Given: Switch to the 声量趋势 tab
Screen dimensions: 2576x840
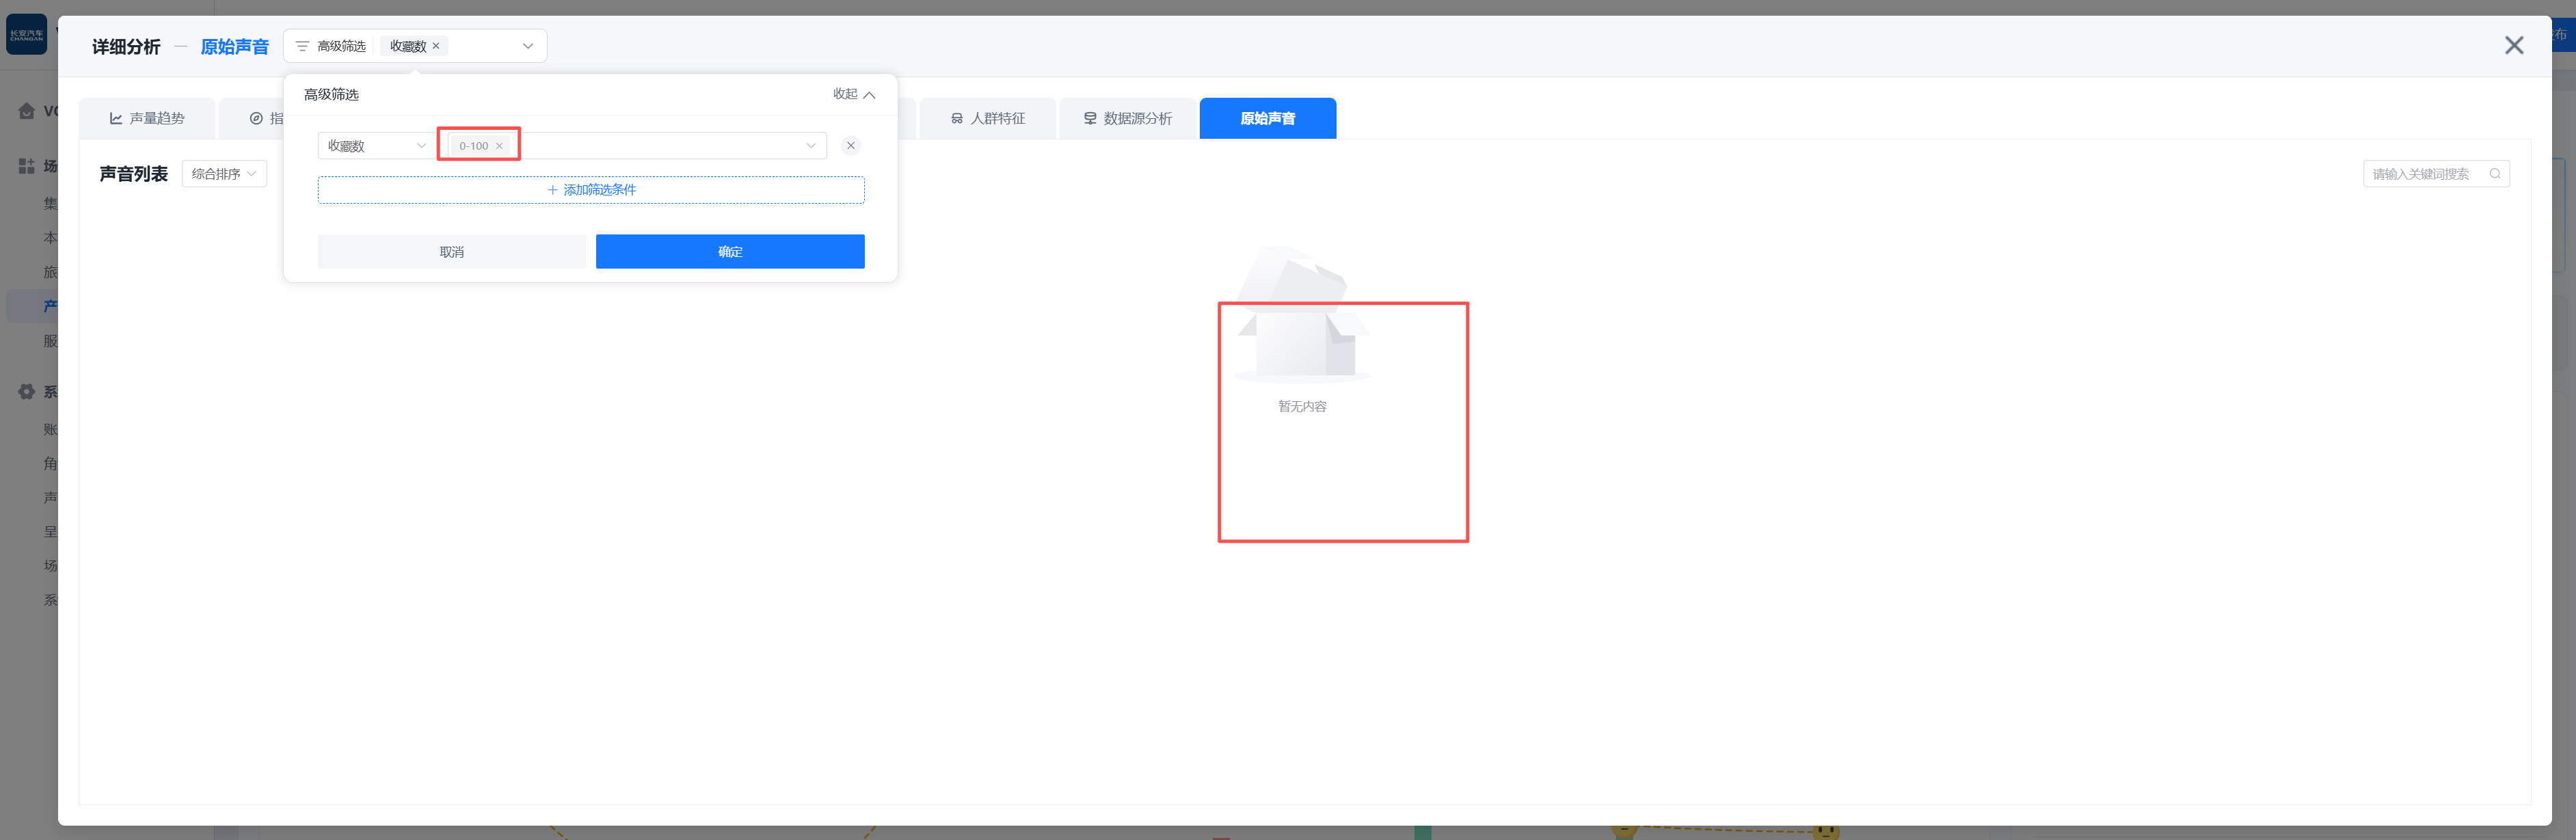Looking at the screenshot, I should pos(147,118).
